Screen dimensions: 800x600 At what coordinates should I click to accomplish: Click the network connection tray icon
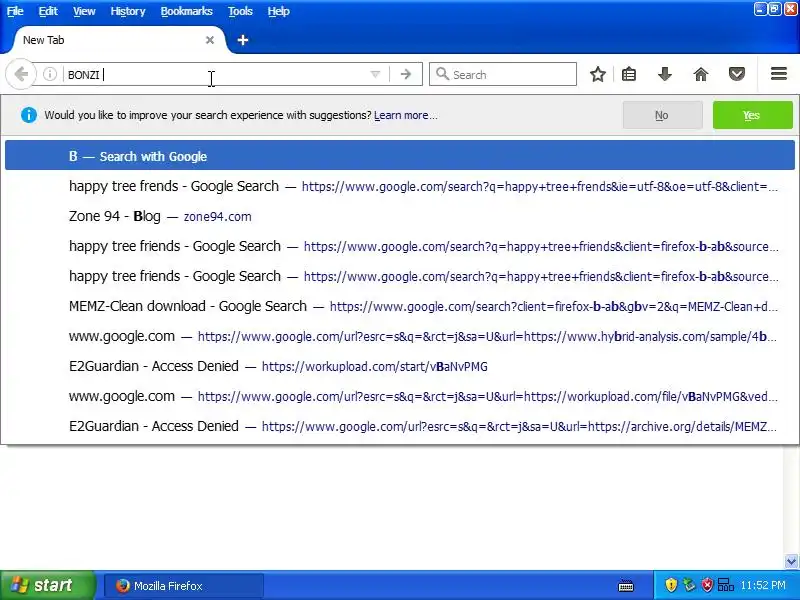726,585
